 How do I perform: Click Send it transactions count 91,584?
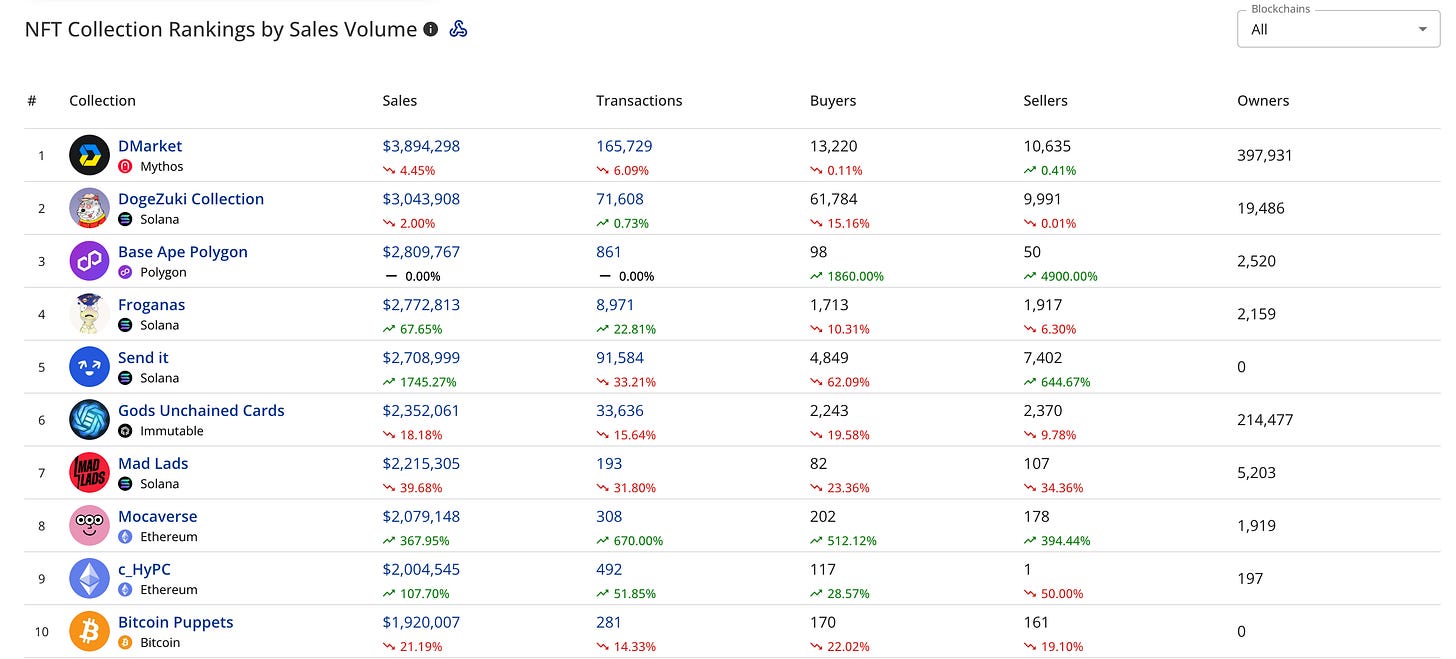[x=620, y=358]
